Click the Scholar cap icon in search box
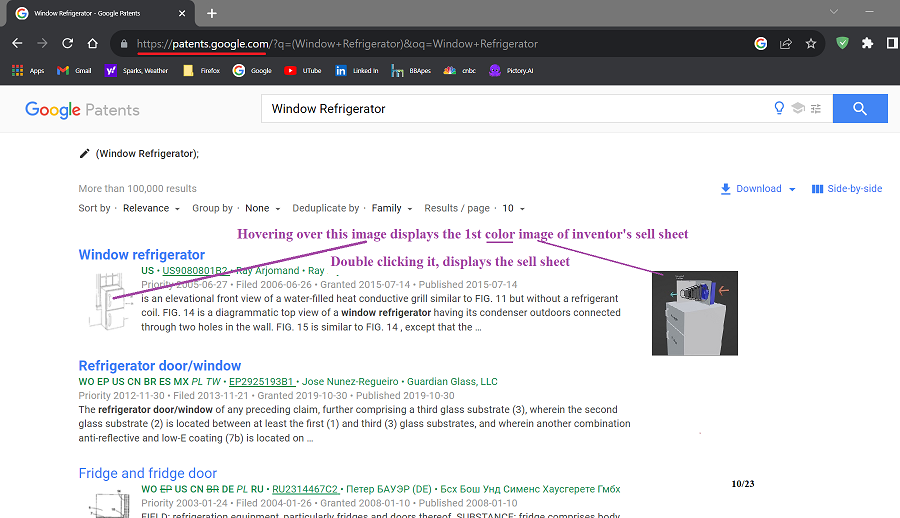900x518 pixels. pos(798,108)
